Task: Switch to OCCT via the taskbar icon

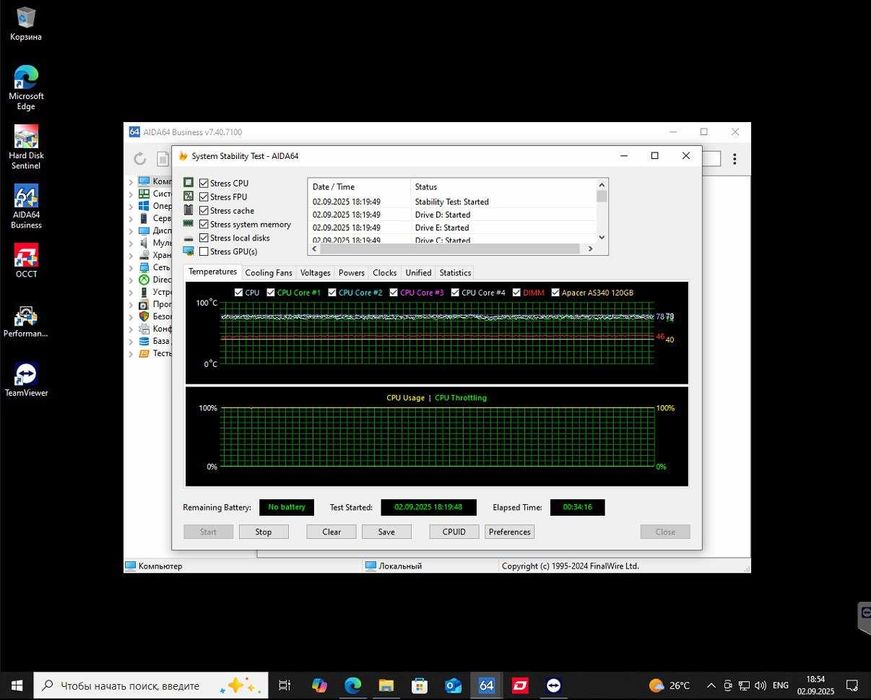Action: click(520, 686)
